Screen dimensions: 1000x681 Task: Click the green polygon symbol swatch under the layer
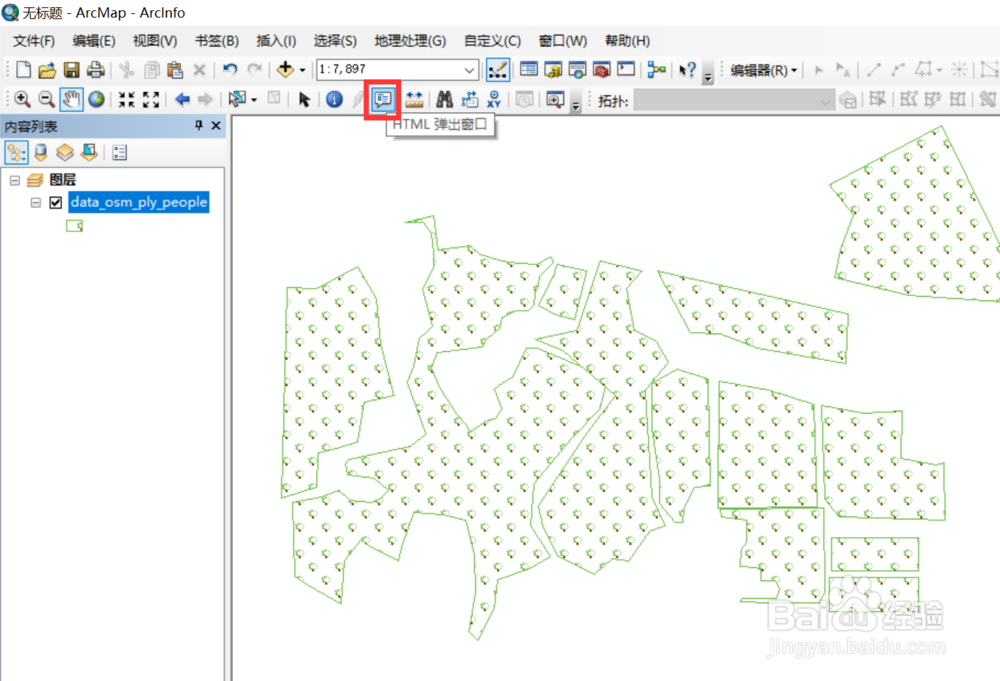pos(74,225)
